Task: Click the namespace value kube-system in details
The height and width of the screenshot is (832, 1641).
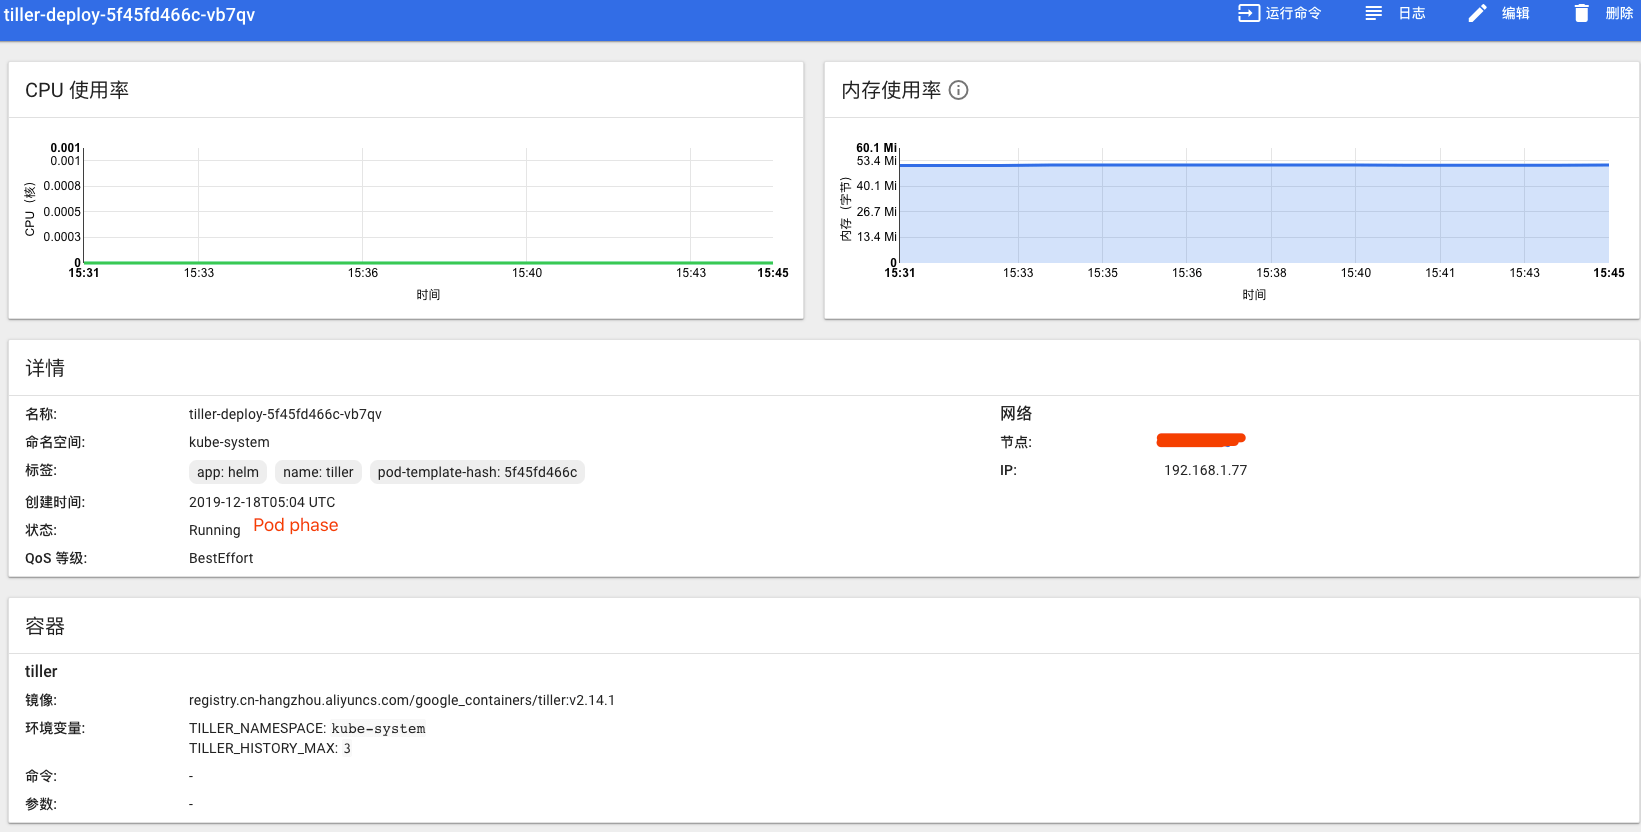Action: click(x=229, y=442)
